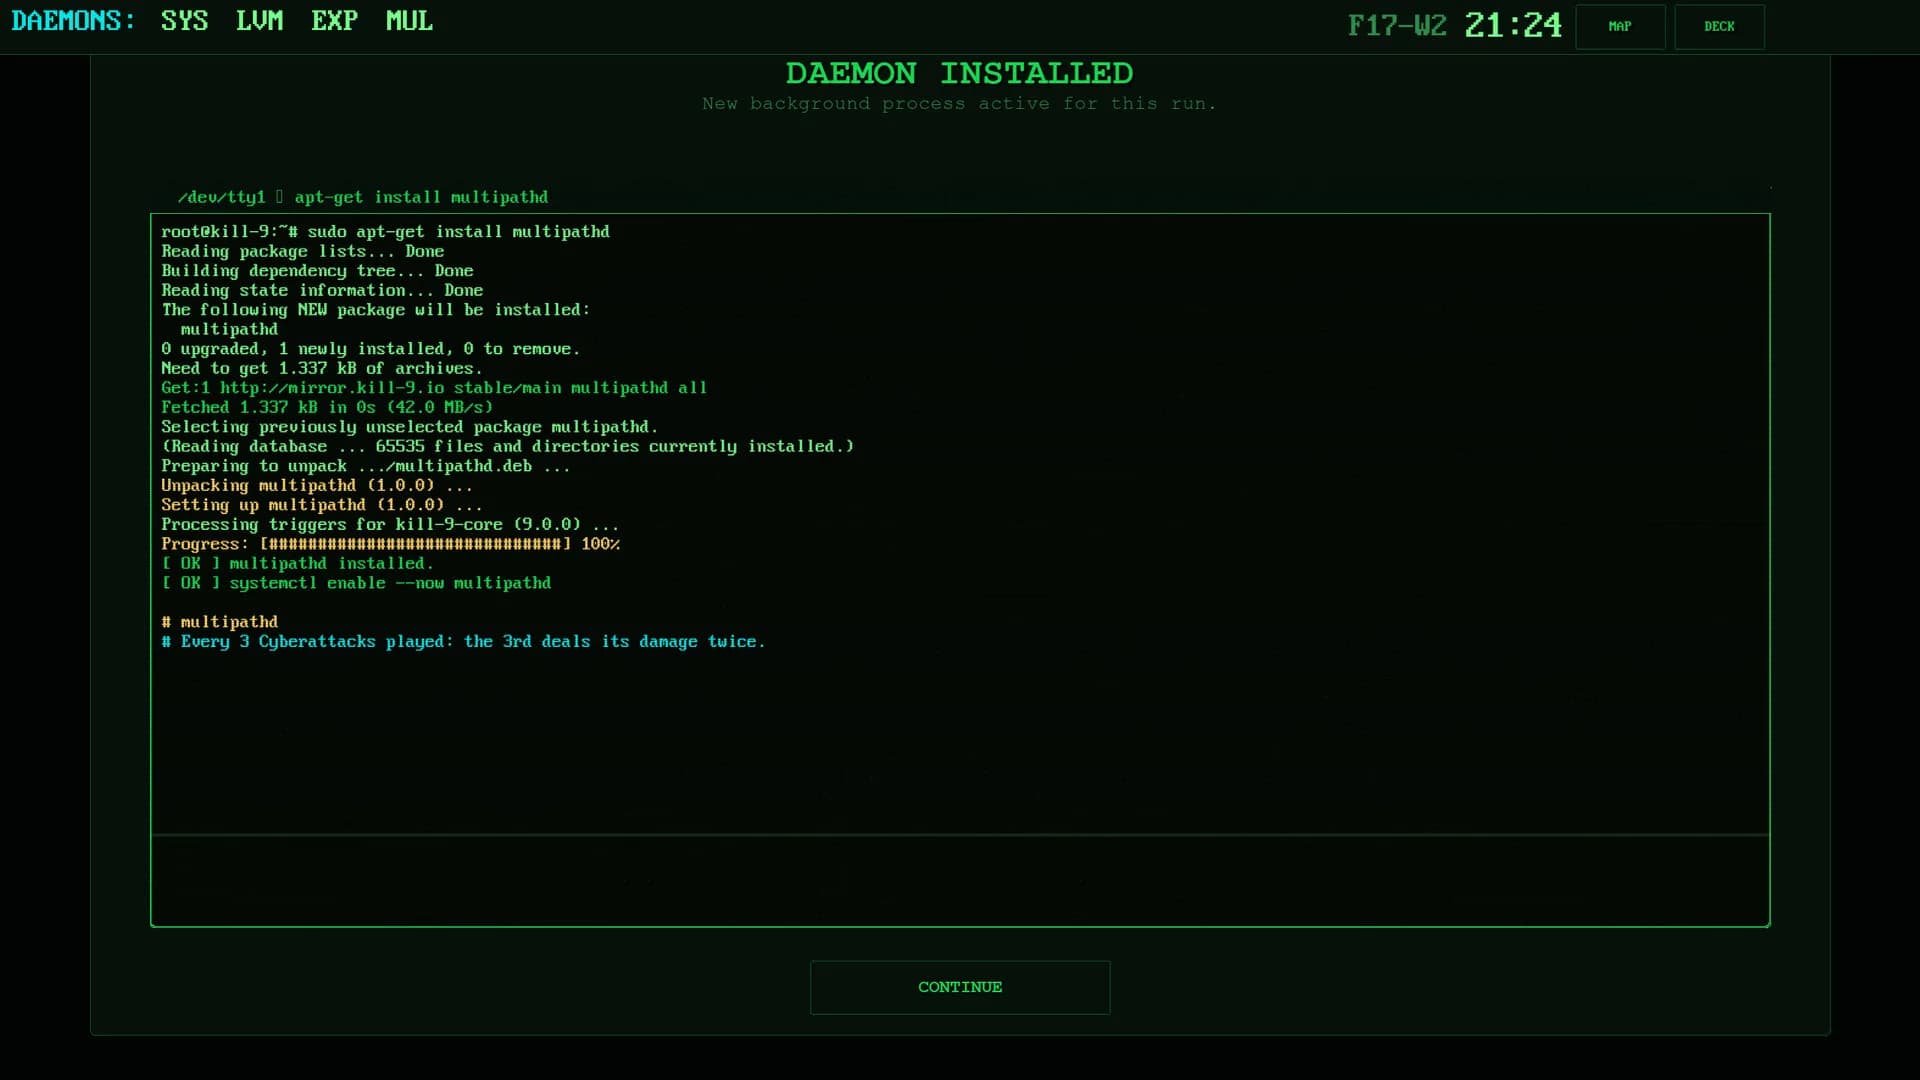Click the 'New background process active' subtitle
Viewport: 1920px width, 1080px height.
(959, 104)
